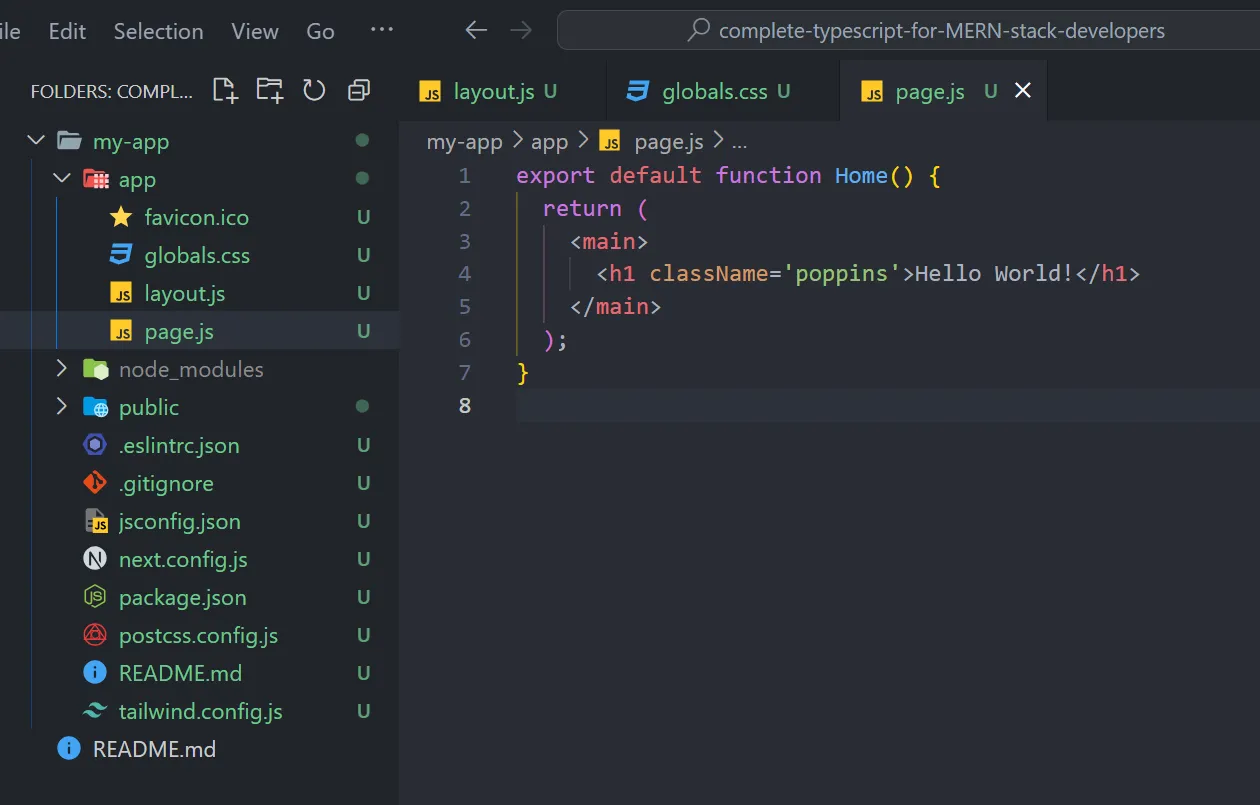Go back using the left arrow icon

[476, 30]
